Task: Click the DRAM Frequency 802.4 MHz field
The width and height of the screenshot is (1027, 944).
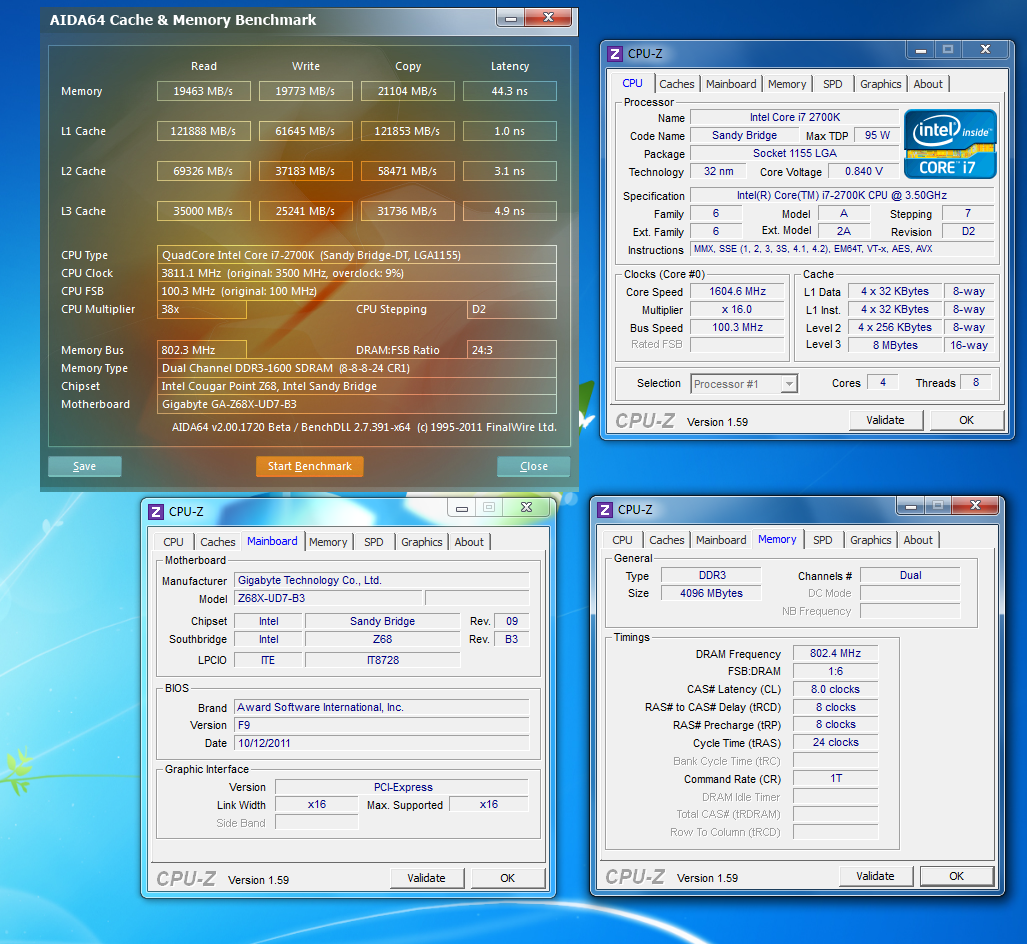Action: tap(835, 654)
